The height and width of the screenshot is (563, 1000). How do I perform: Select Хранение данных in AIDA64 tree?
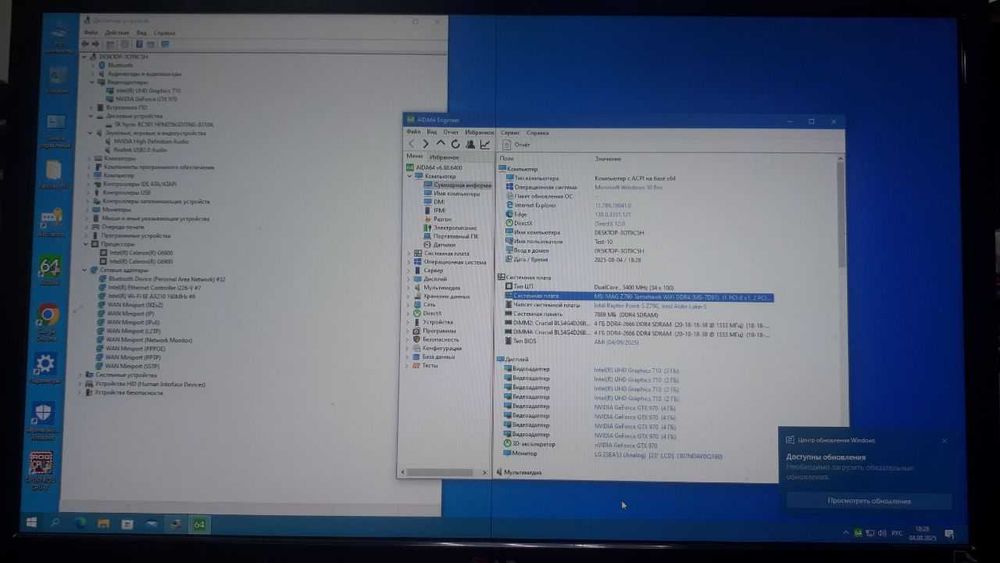pyautogui.click(x=441, y=296)
